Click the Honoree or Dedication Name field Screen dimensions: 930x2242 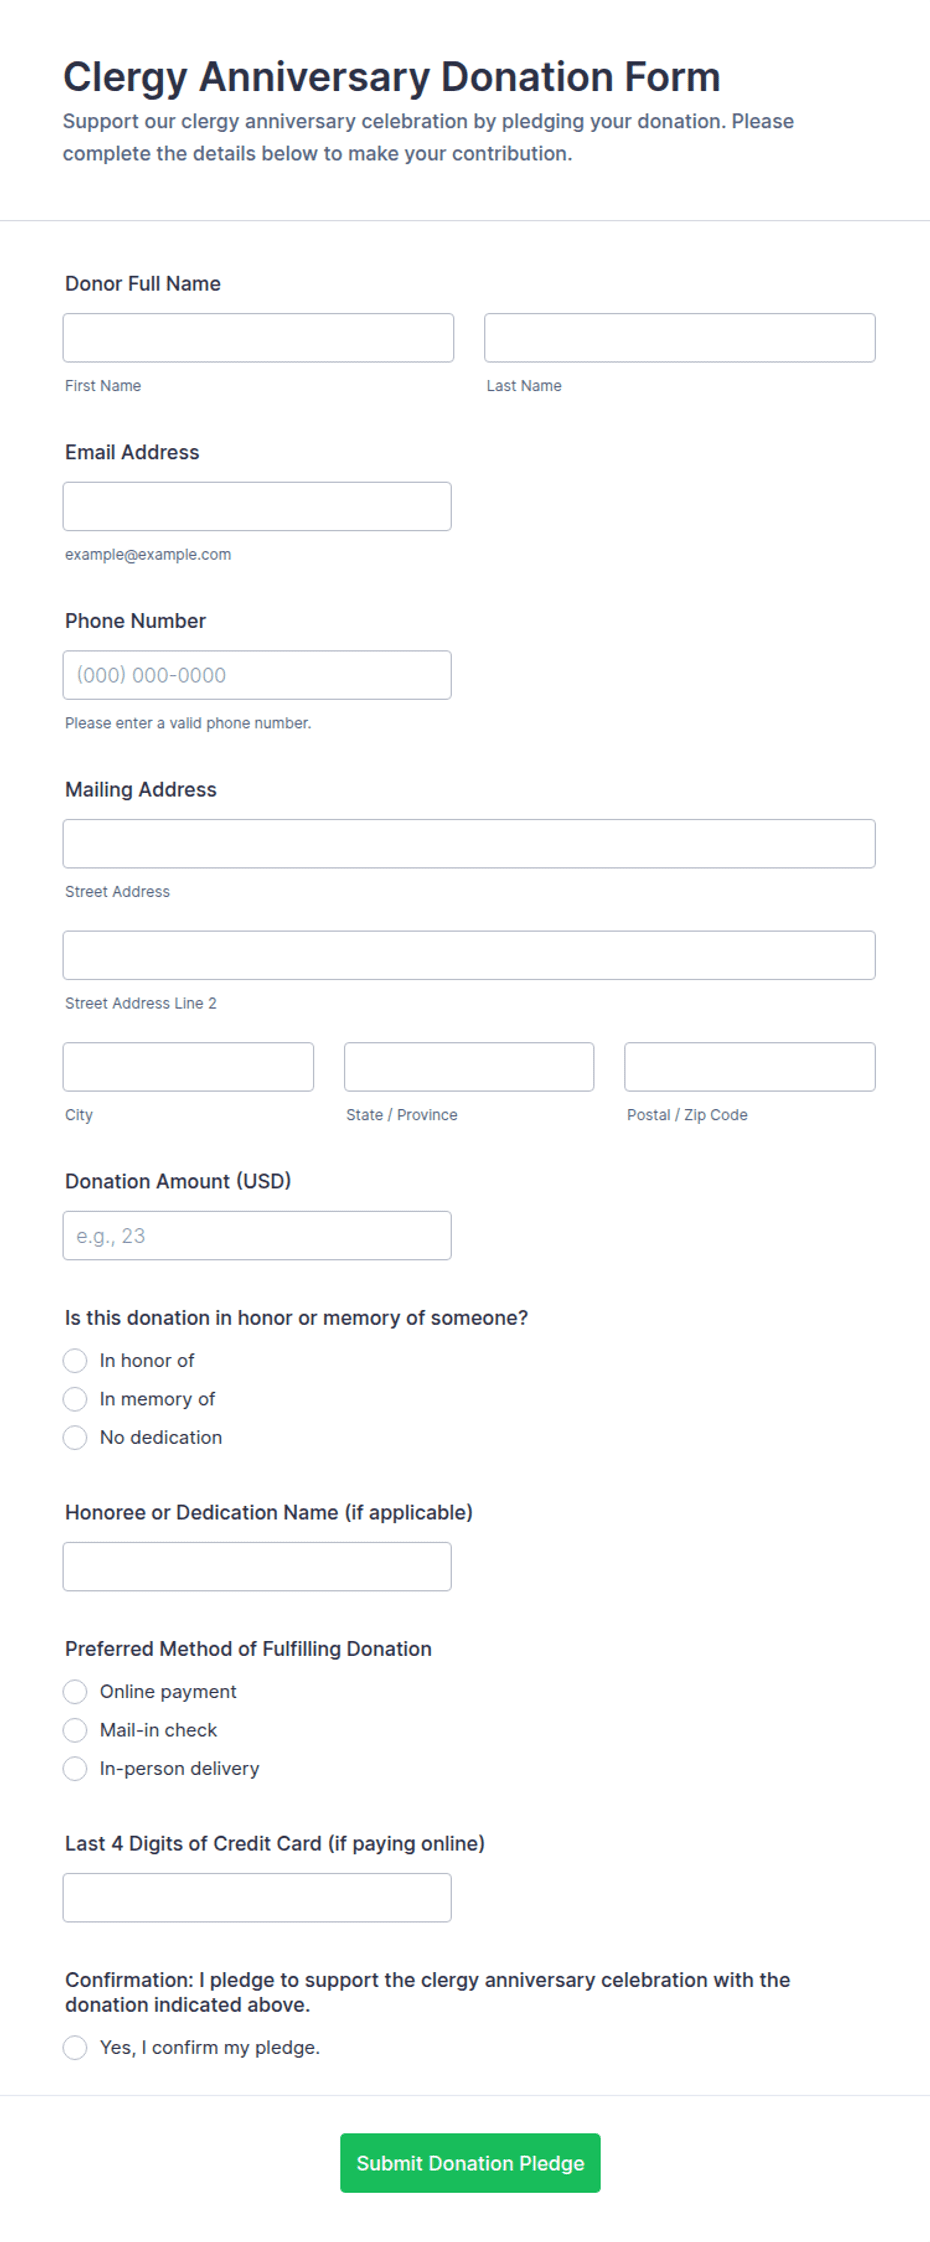pos(257,1566)
